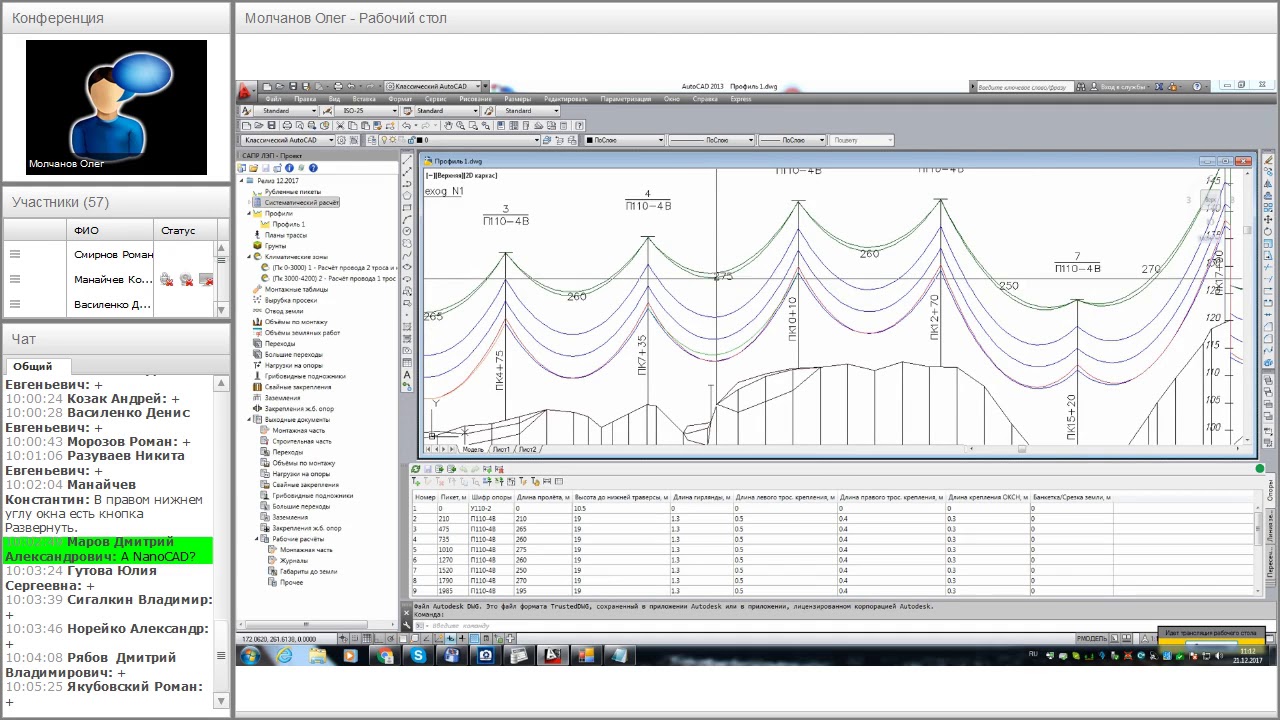Open Chrome from the Windows taskbar

point(385,656)
